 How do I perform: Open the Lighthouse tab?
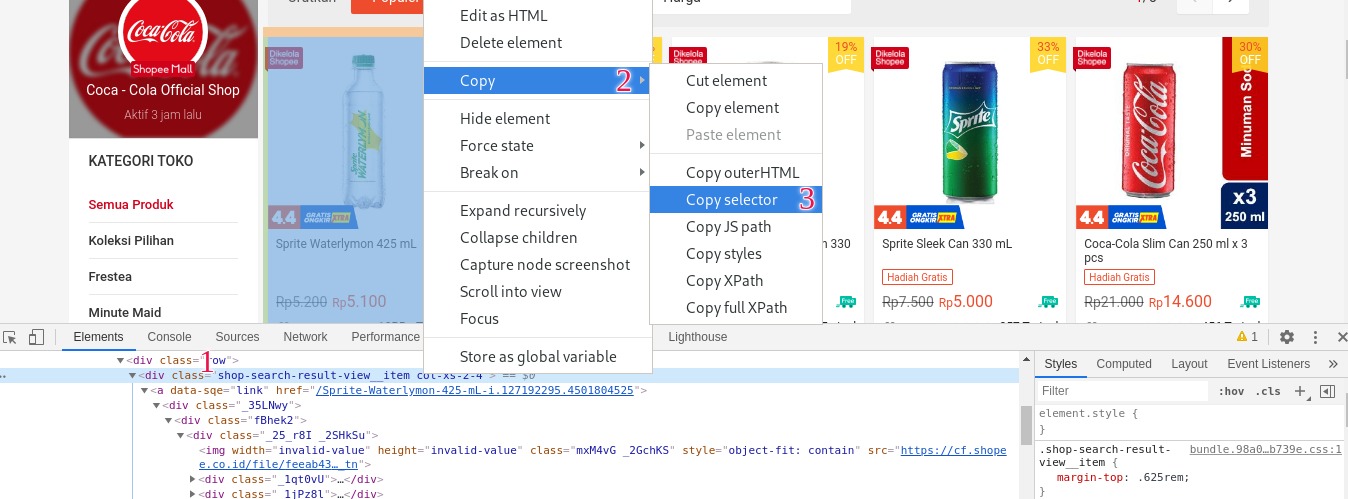click(698, 337)
